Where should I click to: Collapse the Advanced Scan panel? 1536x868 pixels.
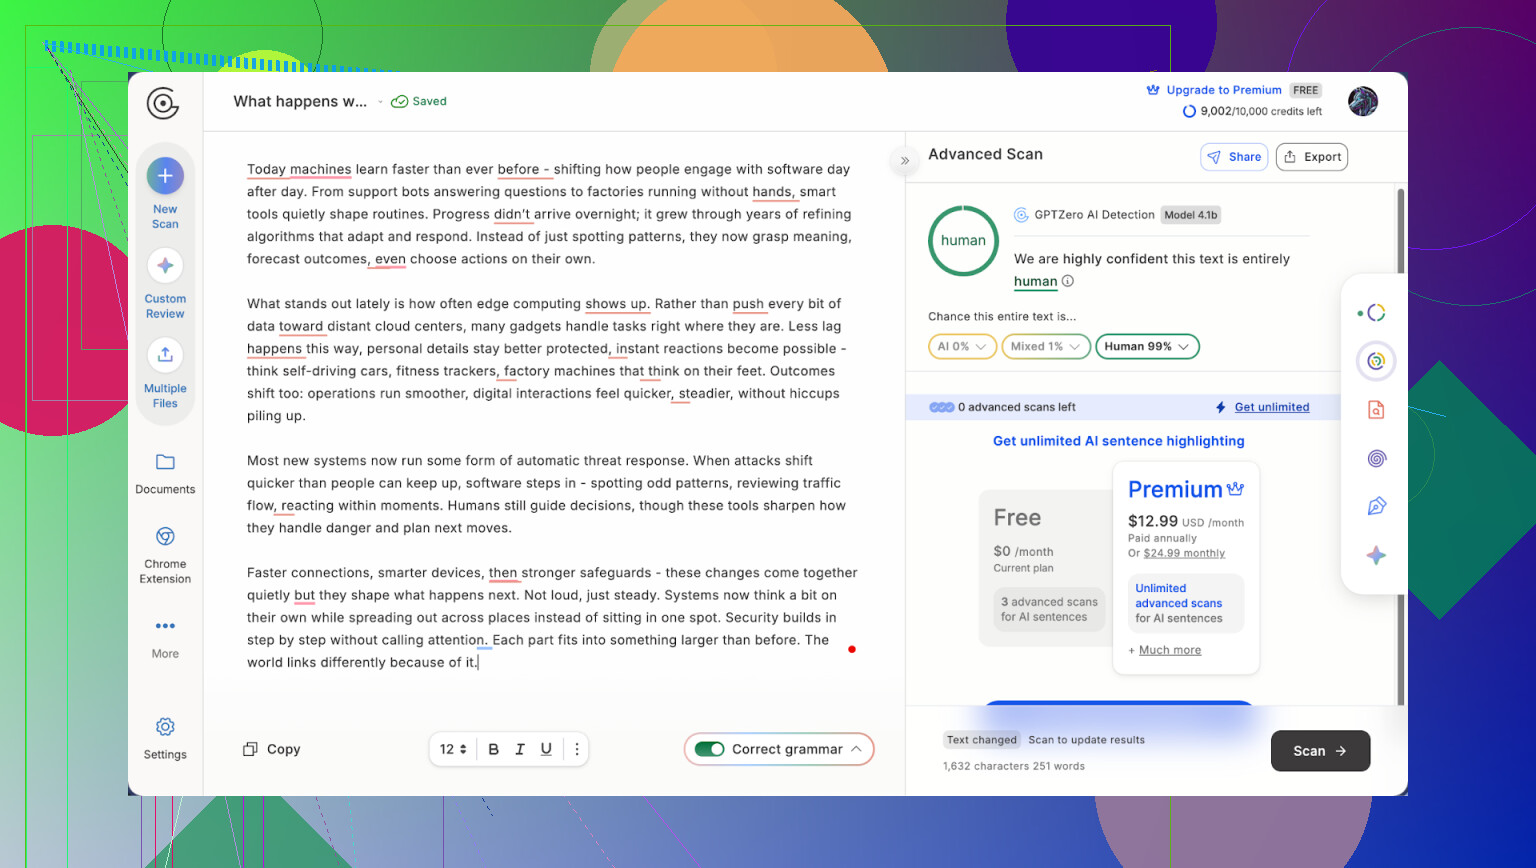click(904, 160)
